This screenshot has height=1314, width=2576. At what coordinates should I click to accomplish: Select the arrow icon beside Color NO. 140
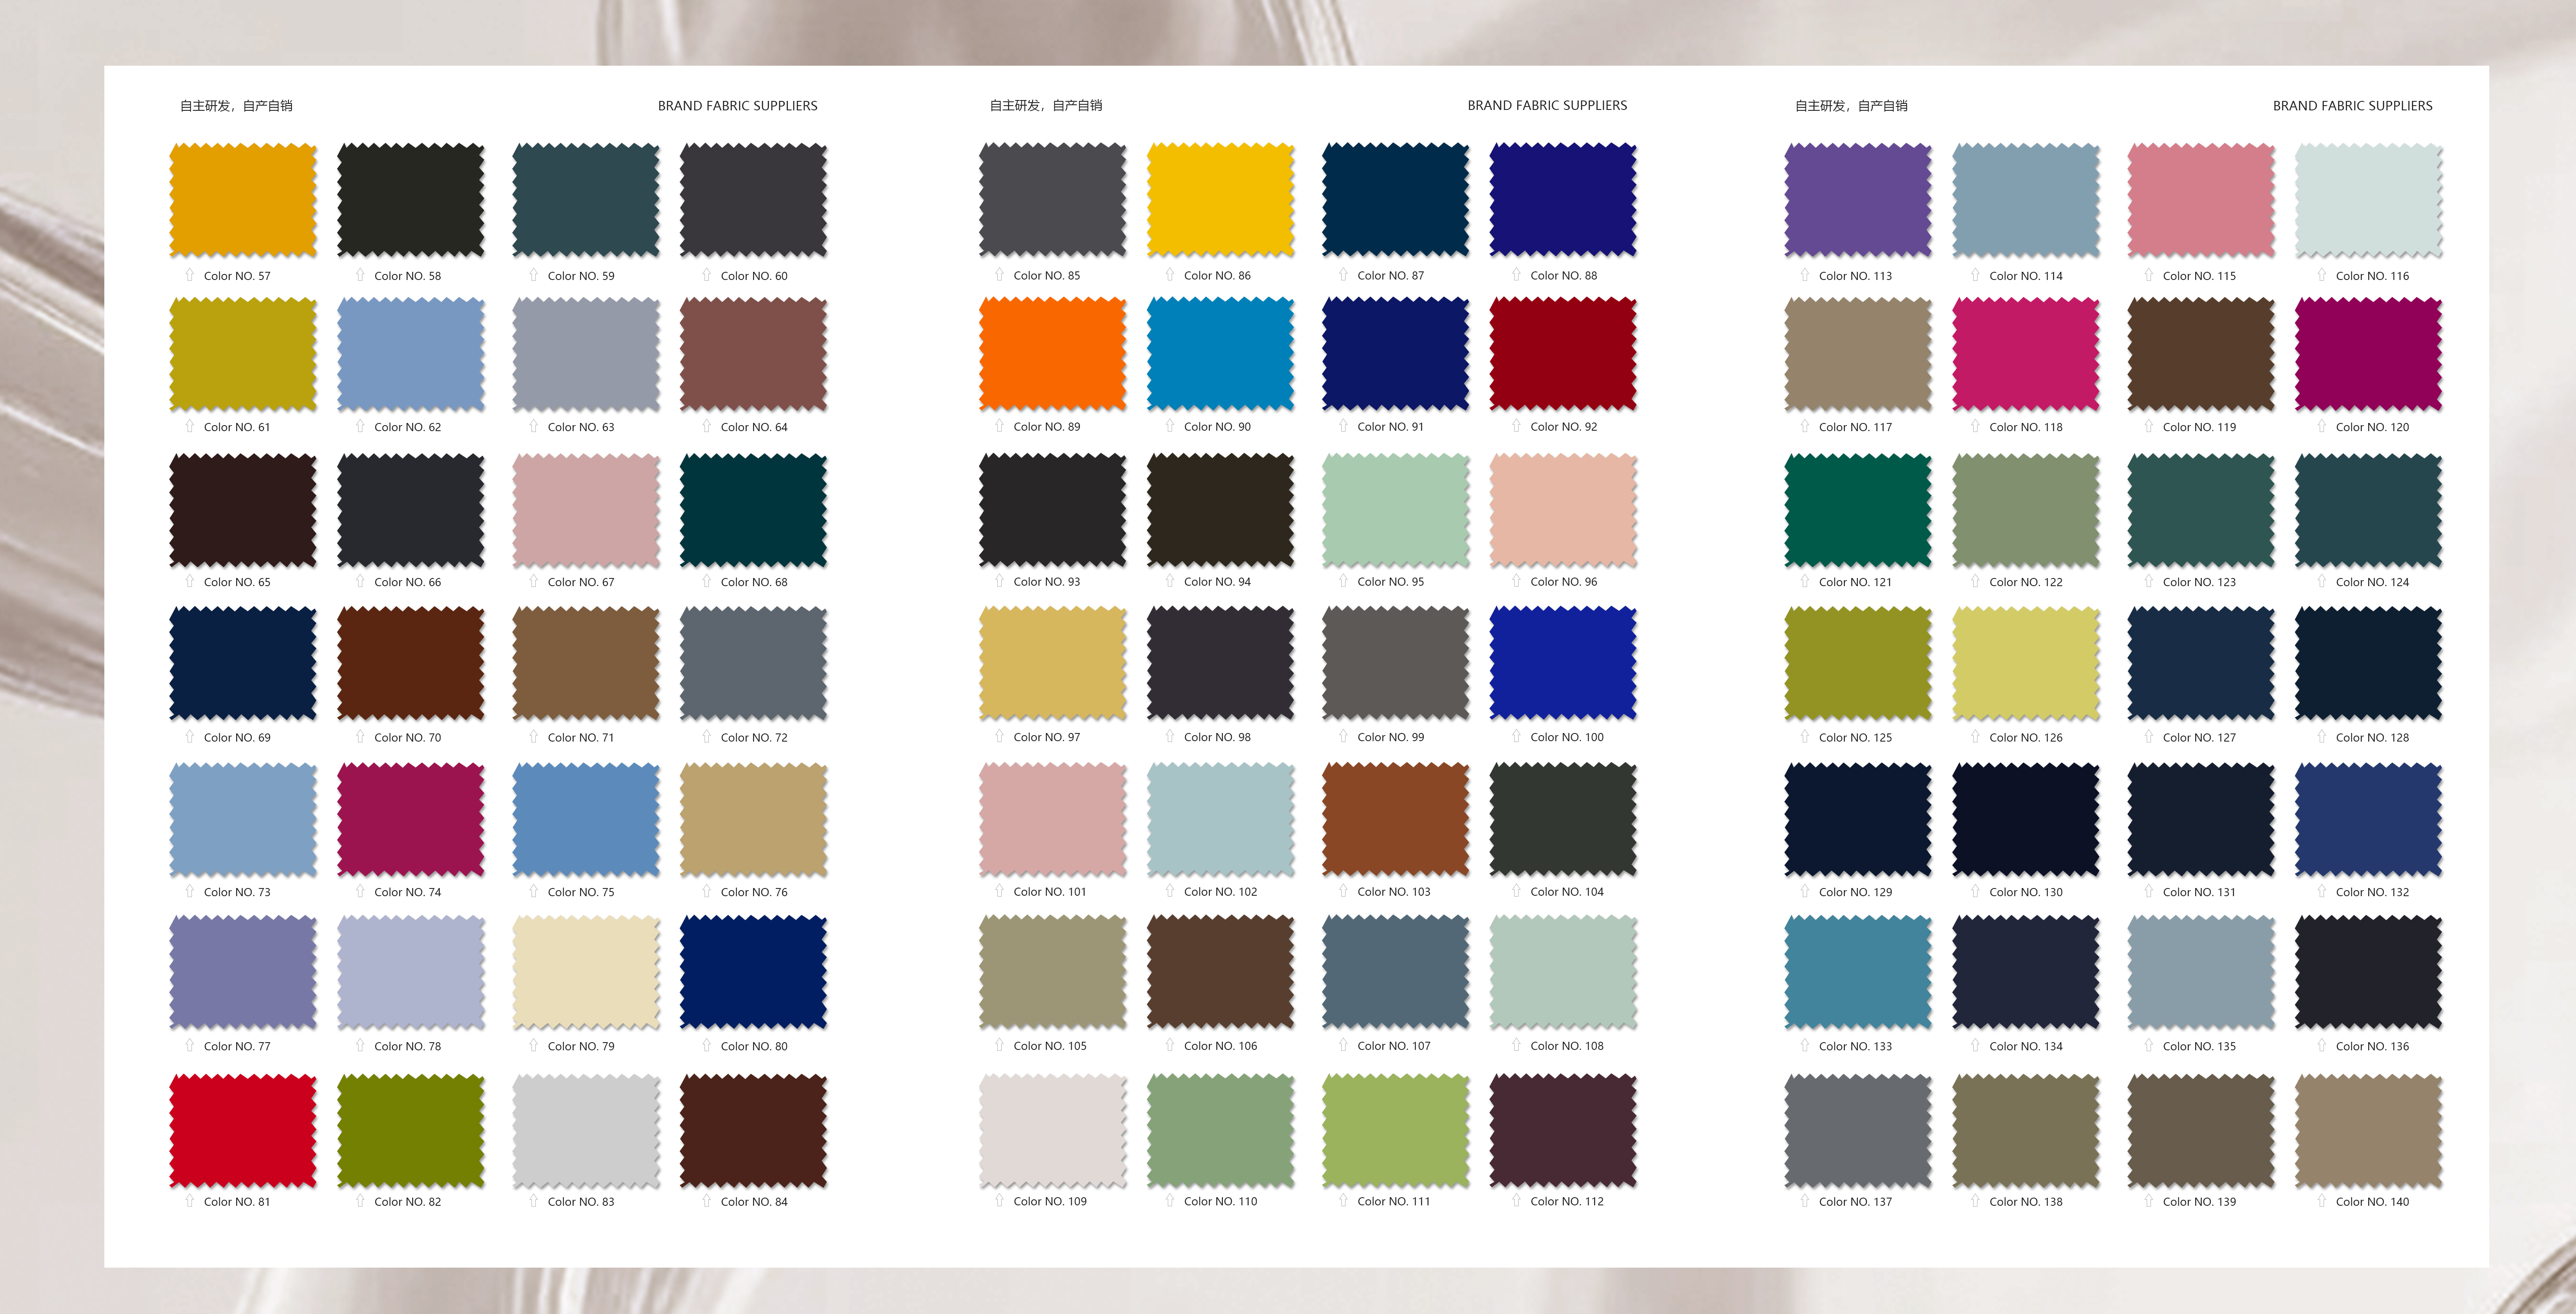(x=2322, y=1201)
